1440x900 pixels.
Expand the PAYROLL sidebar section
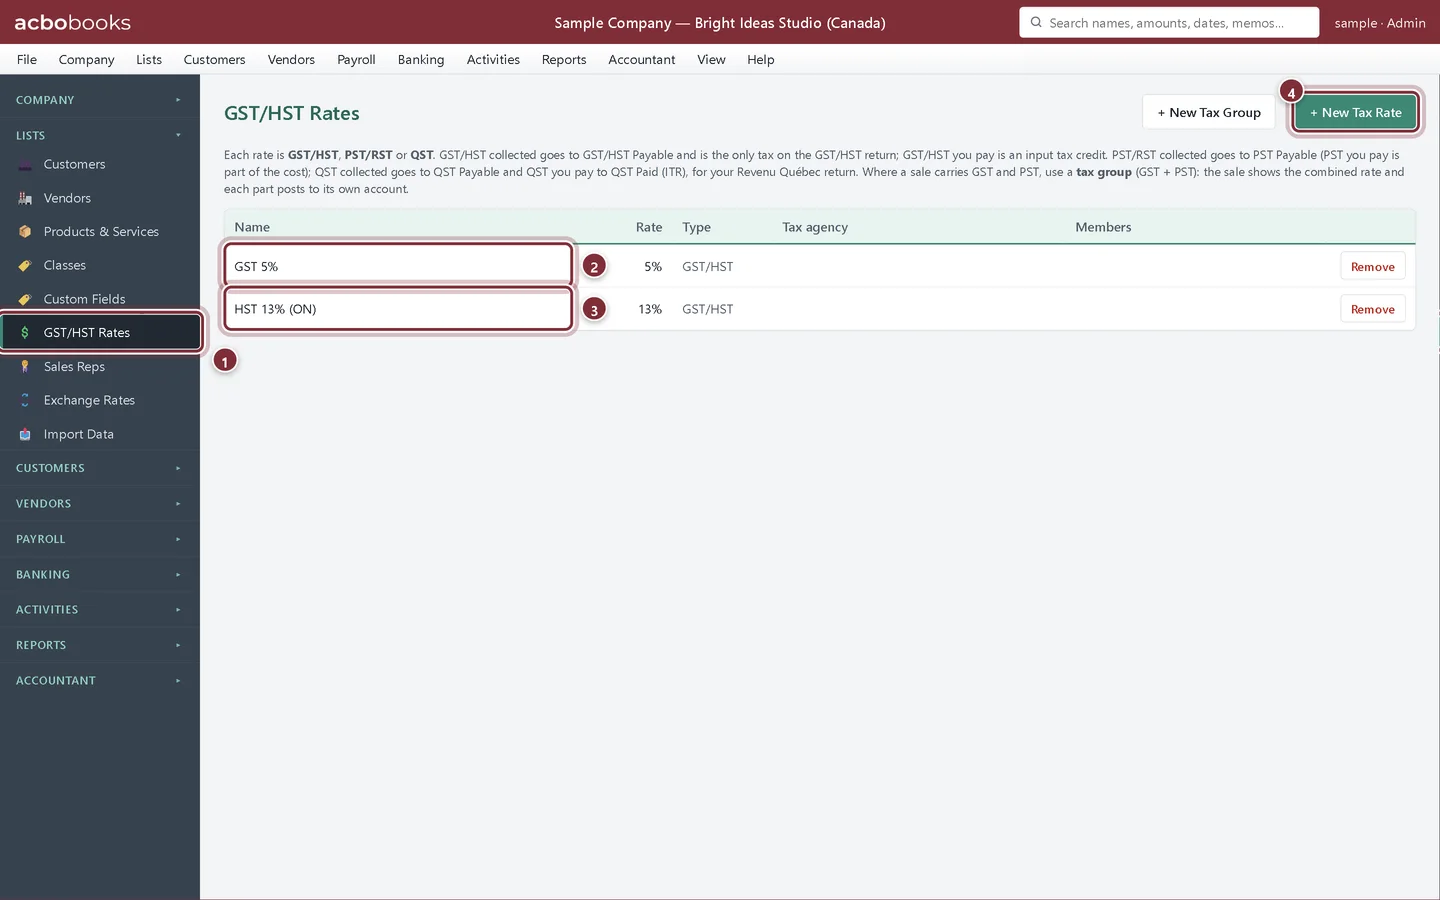(x=100, y=539)
